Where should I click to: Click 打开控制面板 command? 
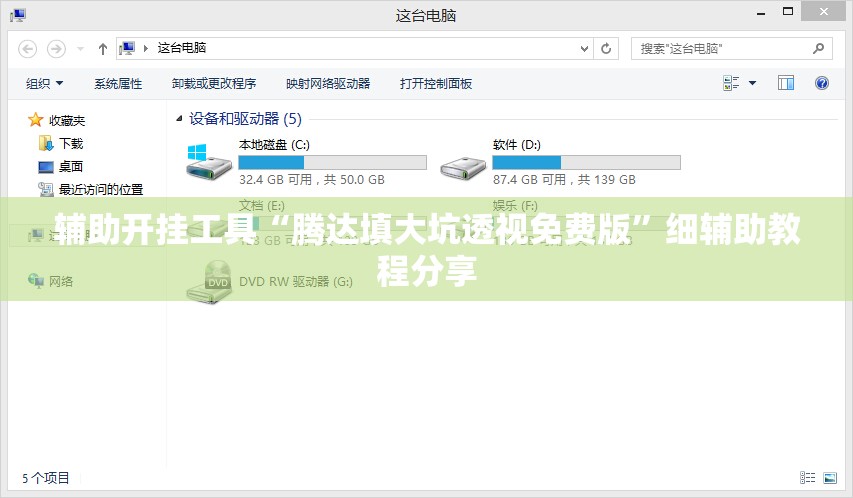point(436,83)
